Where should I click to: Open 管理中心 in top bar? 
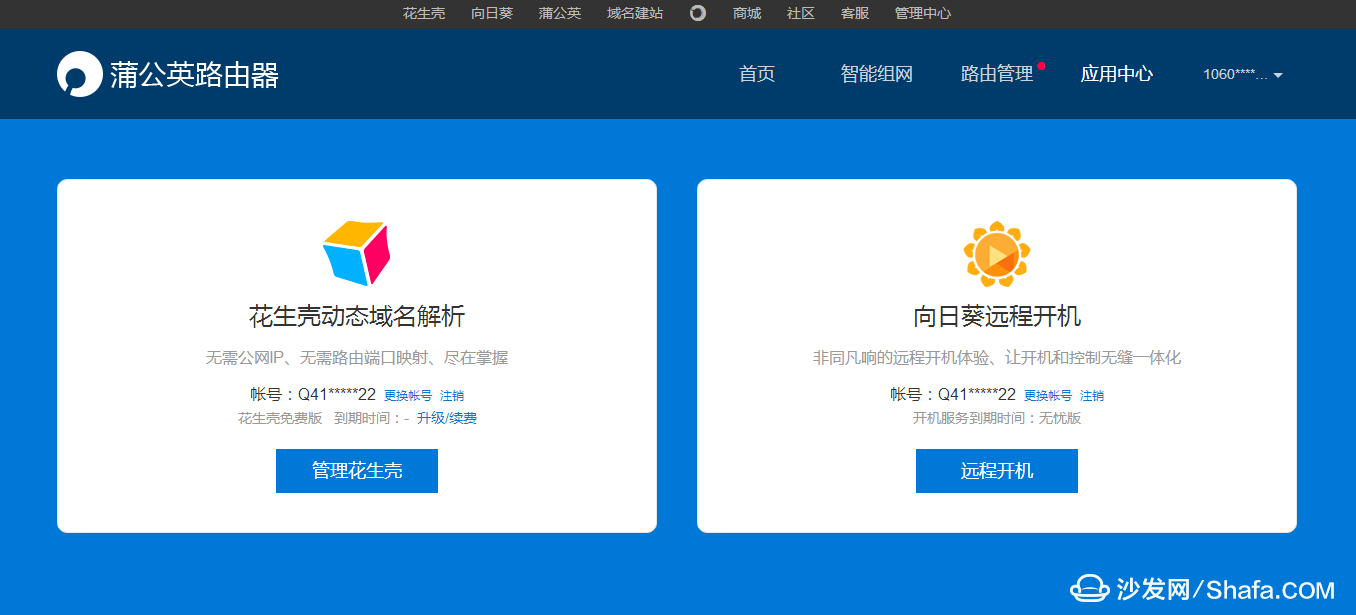point(923,14)
